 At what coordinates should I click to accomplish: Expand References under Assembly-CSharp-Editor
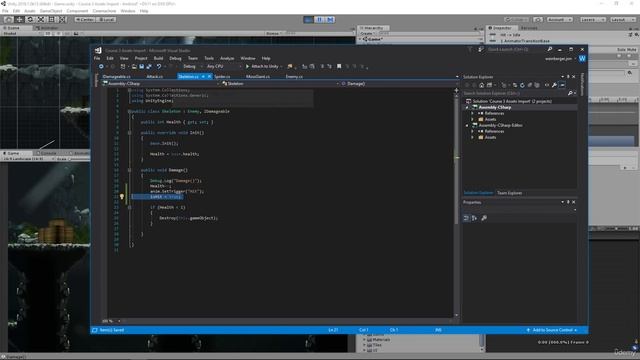tap(473, 131)
